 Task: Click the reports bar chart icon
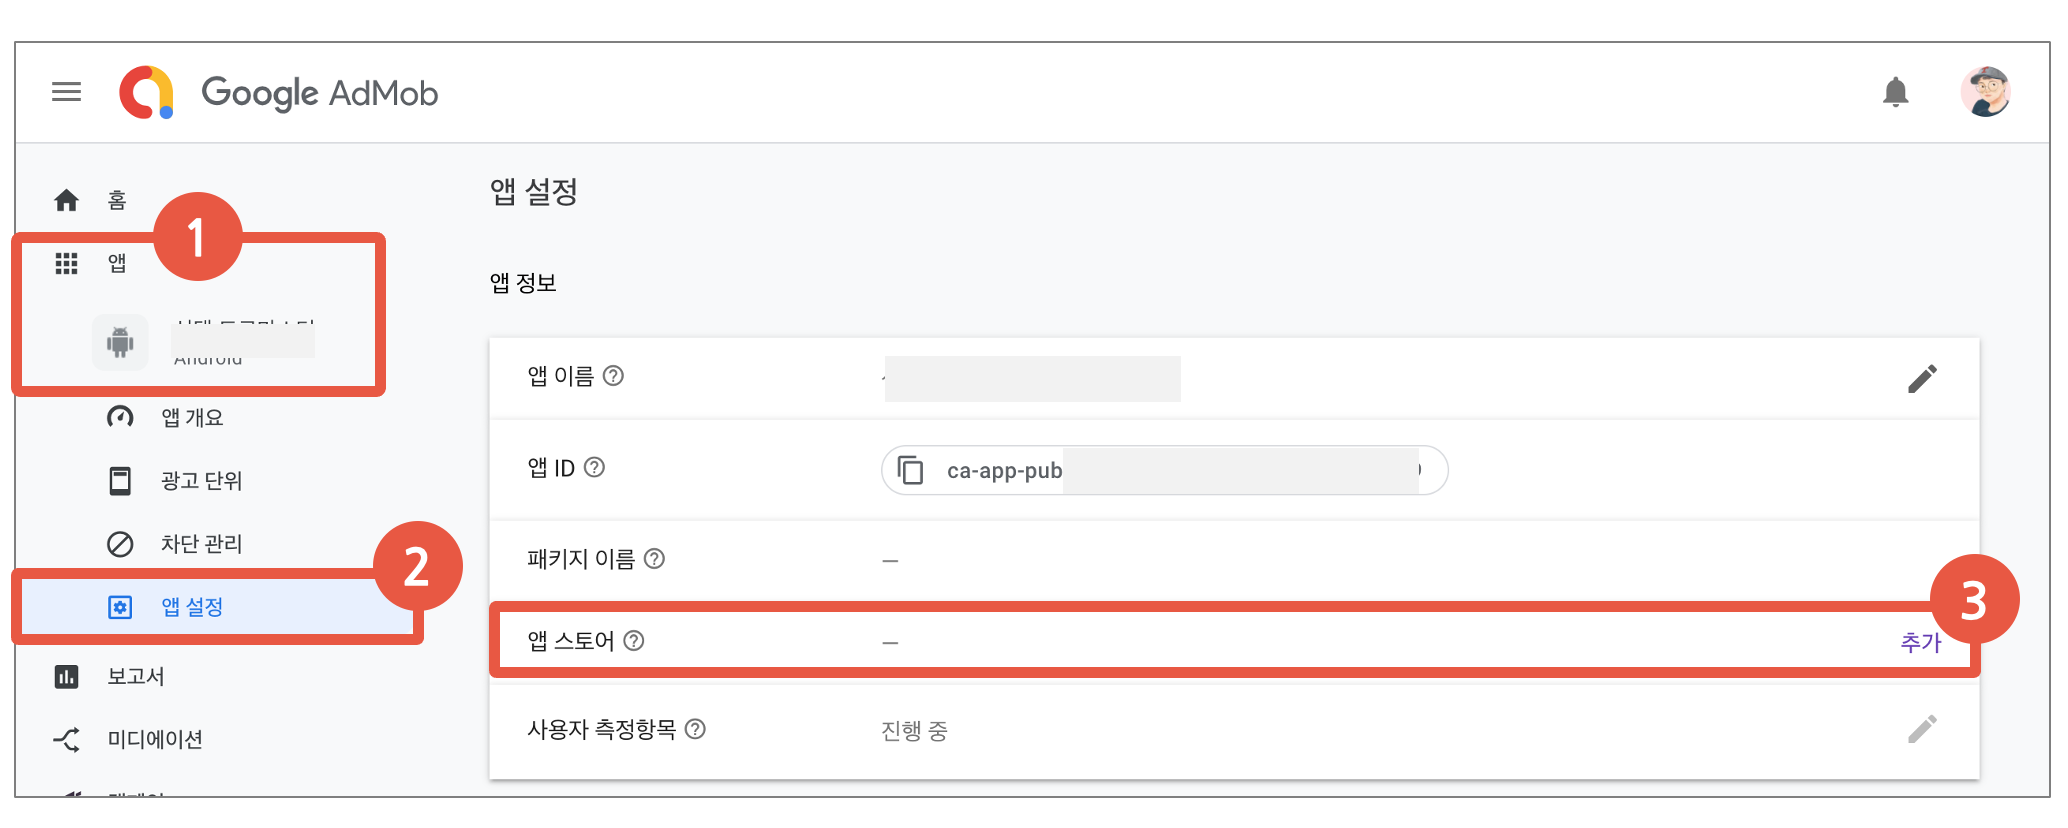pos(66,677)
